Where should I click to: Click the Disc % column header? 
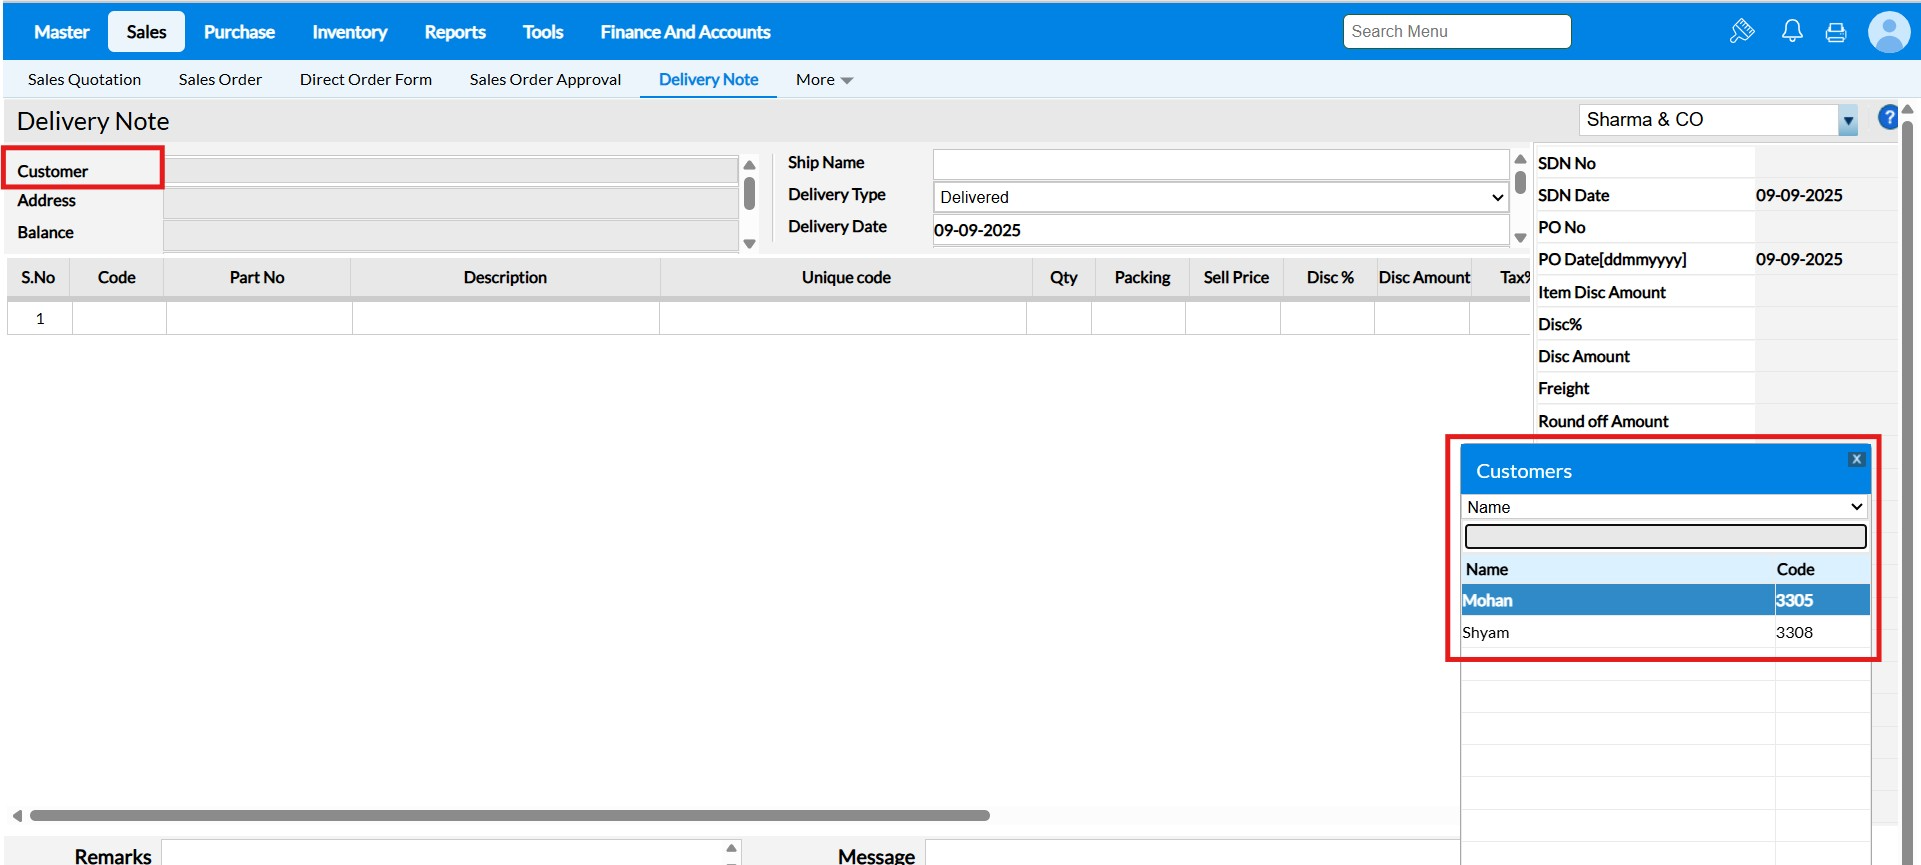click(x=1330, y=278)
